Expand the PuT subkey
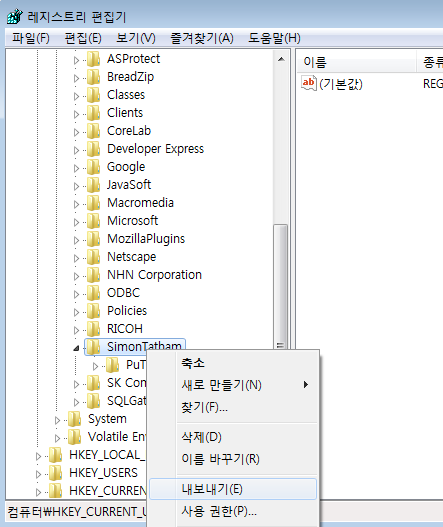 point(95,366)
